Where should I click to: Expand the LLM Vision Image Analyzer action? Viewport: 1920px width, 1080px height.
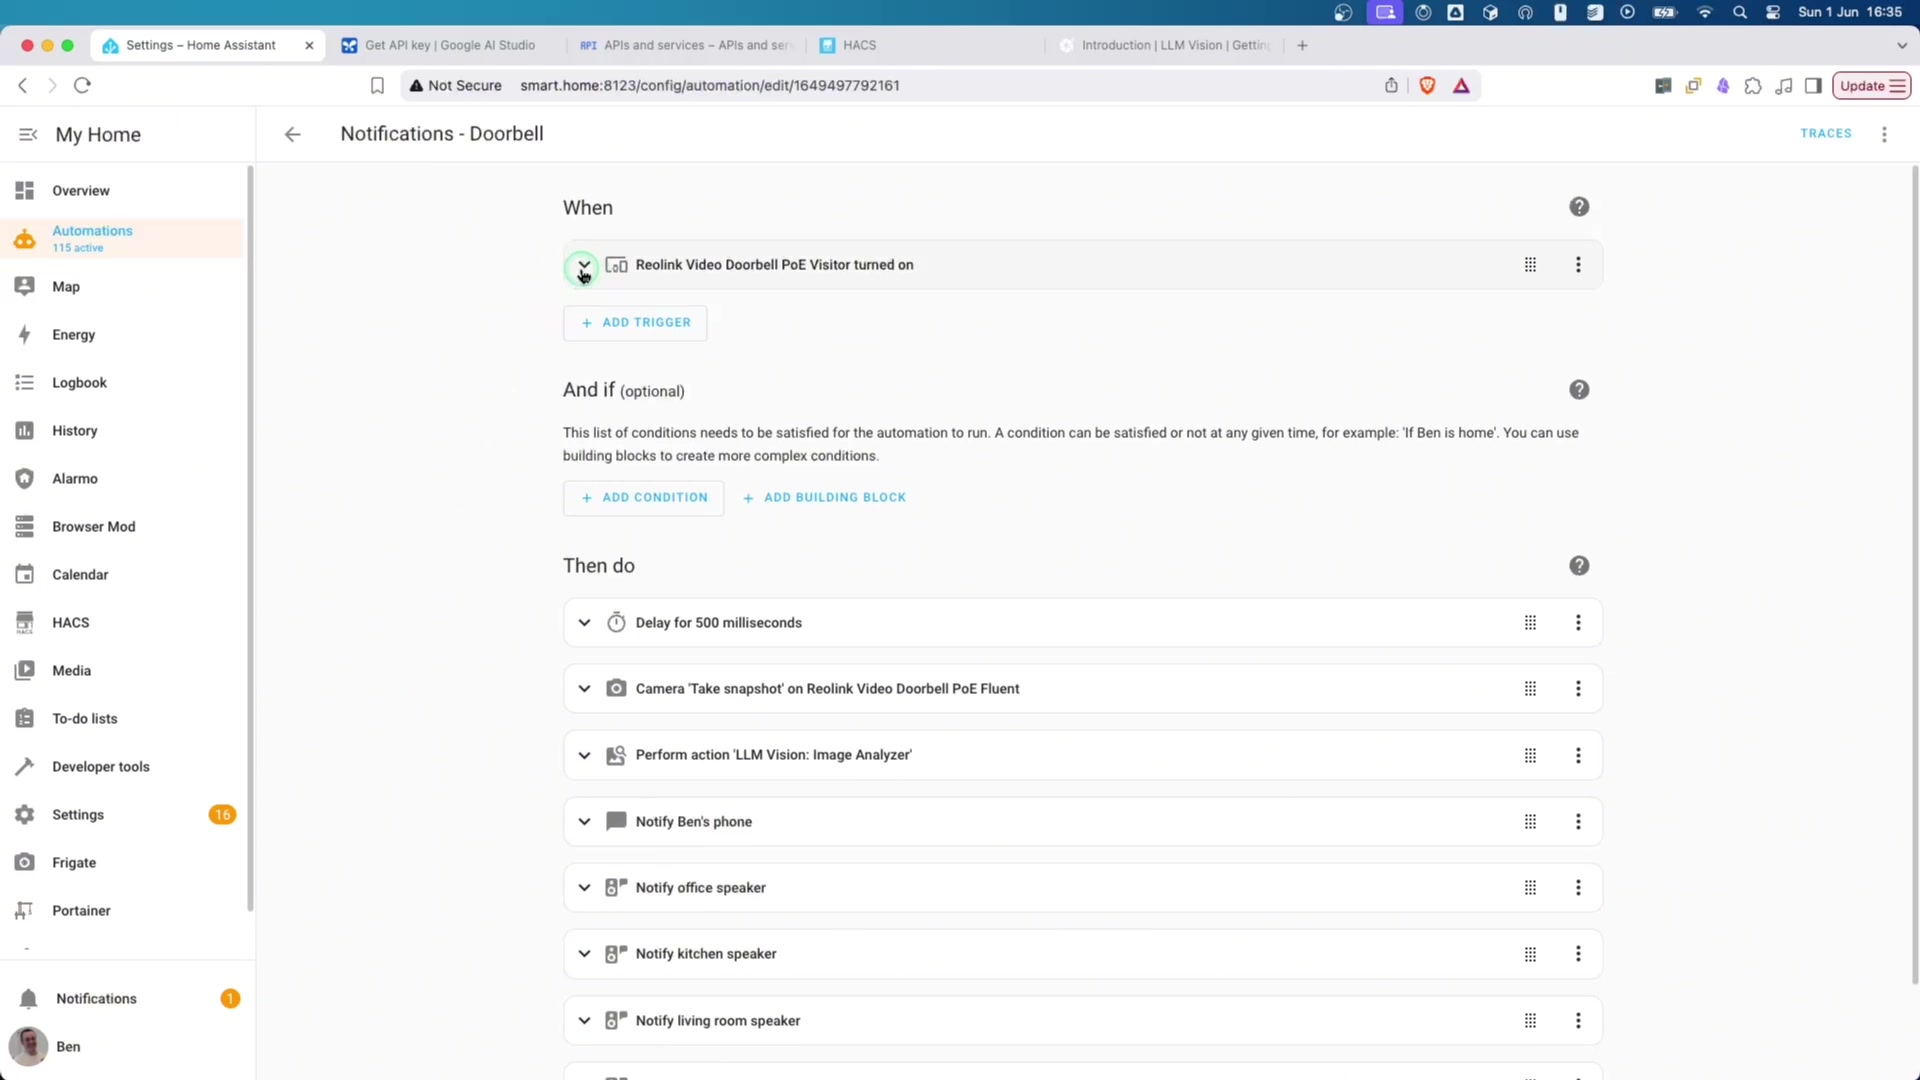click(x=584, y=755)
